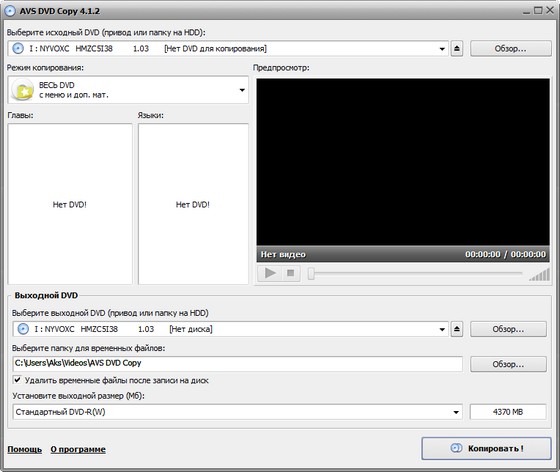Click the output drive disc icon
The height and width of the screenshot is (472, 560).
pyautogui.click(x=23, y=328)
